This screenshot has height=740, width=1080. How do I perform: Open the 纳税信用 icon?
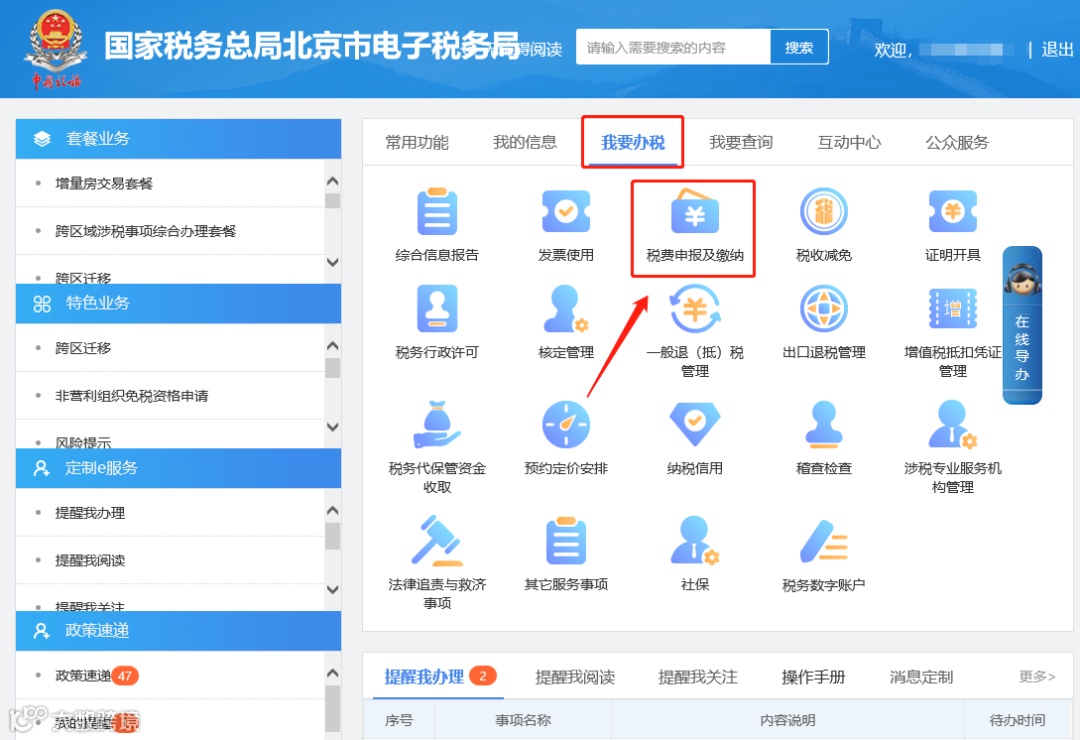click(694, 424)
